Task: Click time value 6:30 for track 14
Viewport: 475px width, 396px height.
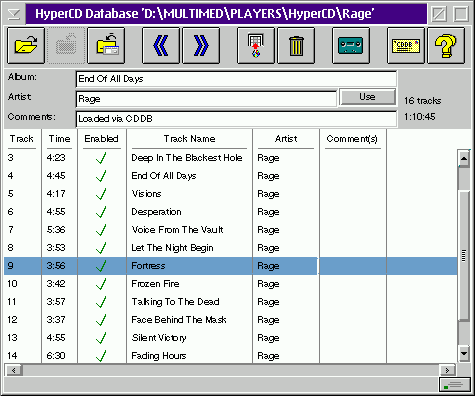Action: [x=56, y=356]
